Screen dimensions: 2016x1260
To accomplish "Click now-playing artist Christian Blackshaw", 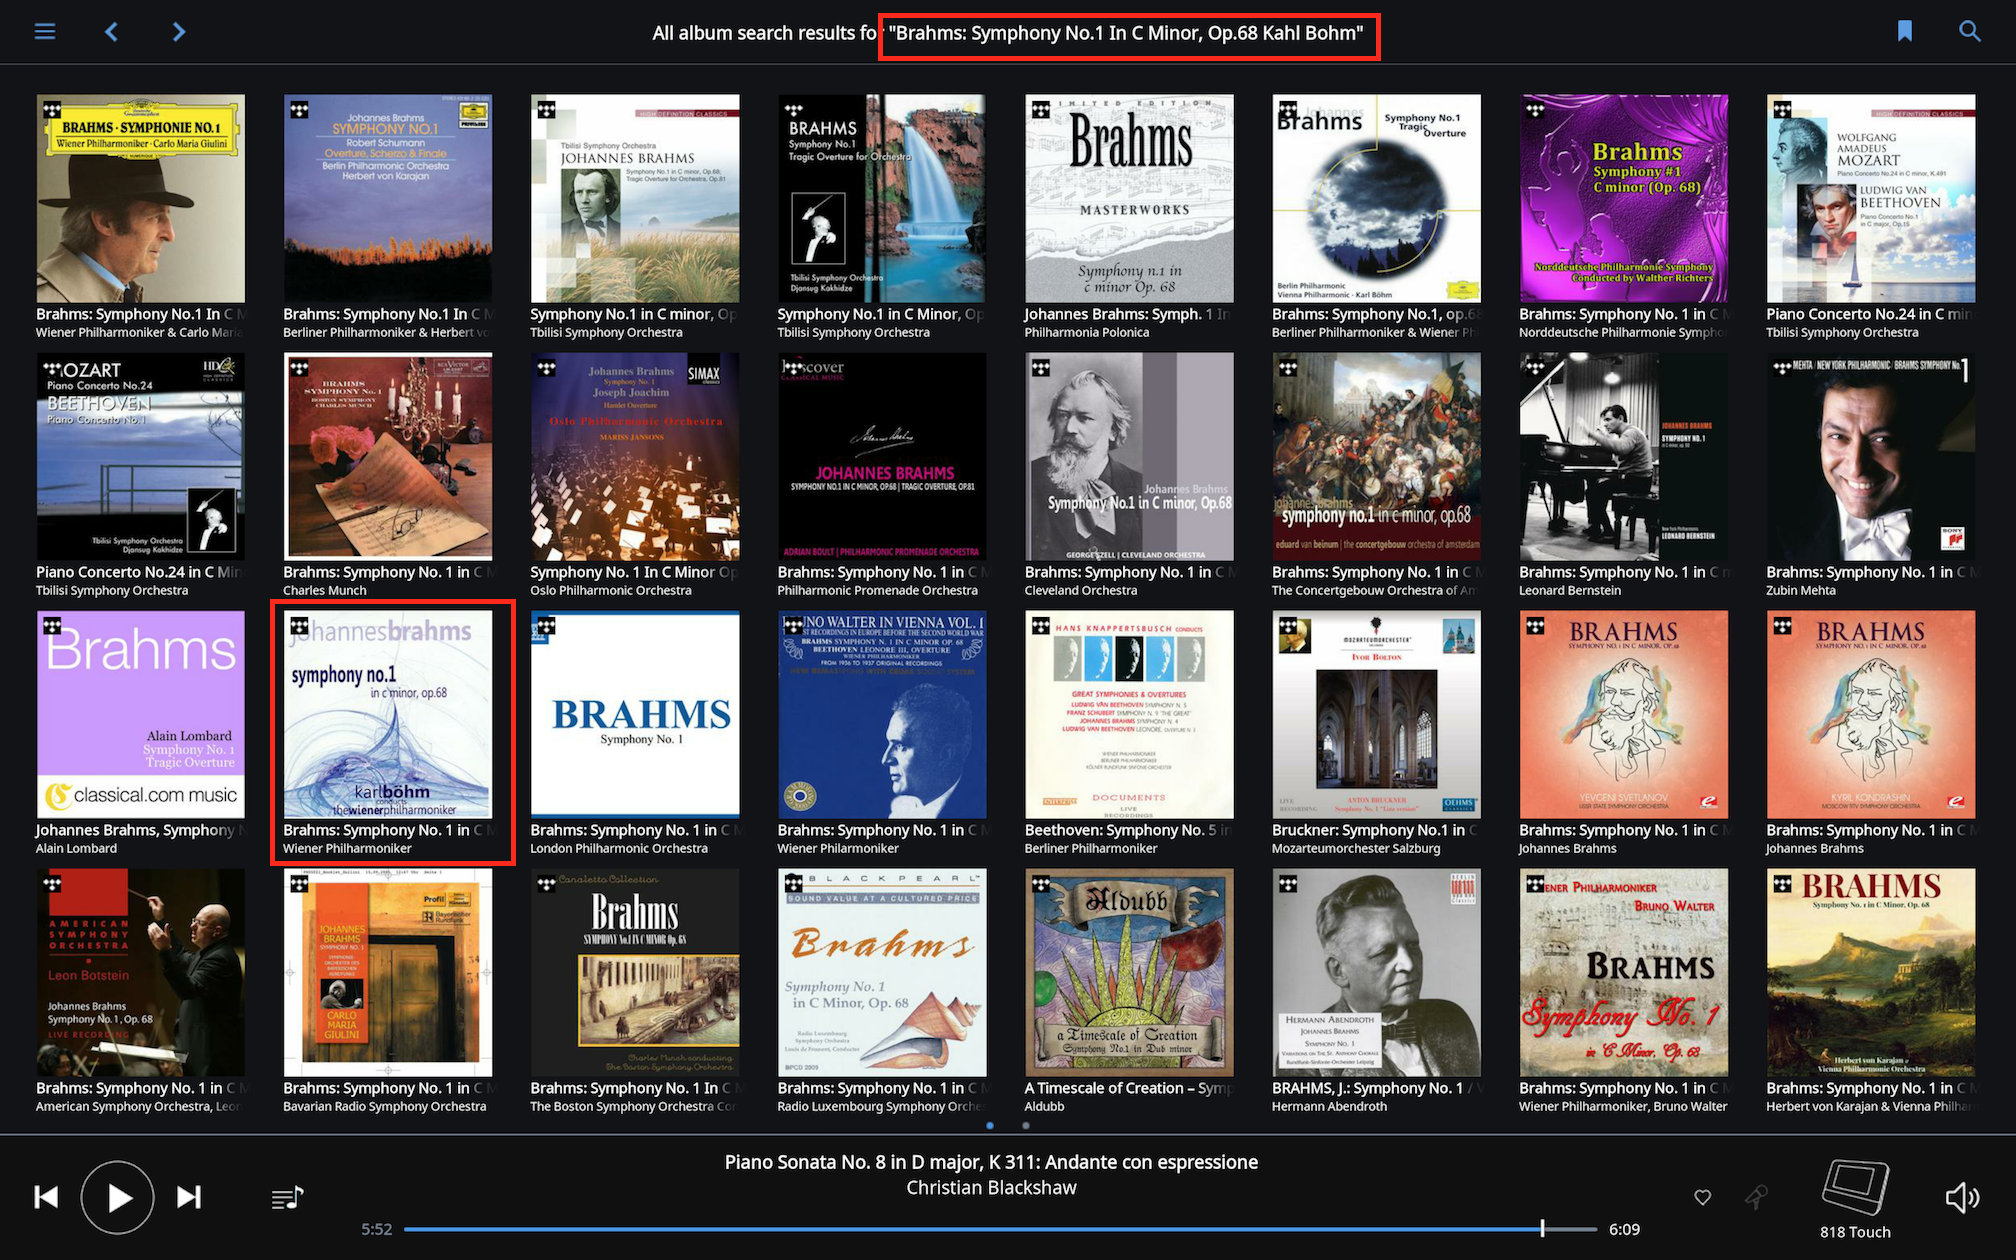I will point(991,1188).
